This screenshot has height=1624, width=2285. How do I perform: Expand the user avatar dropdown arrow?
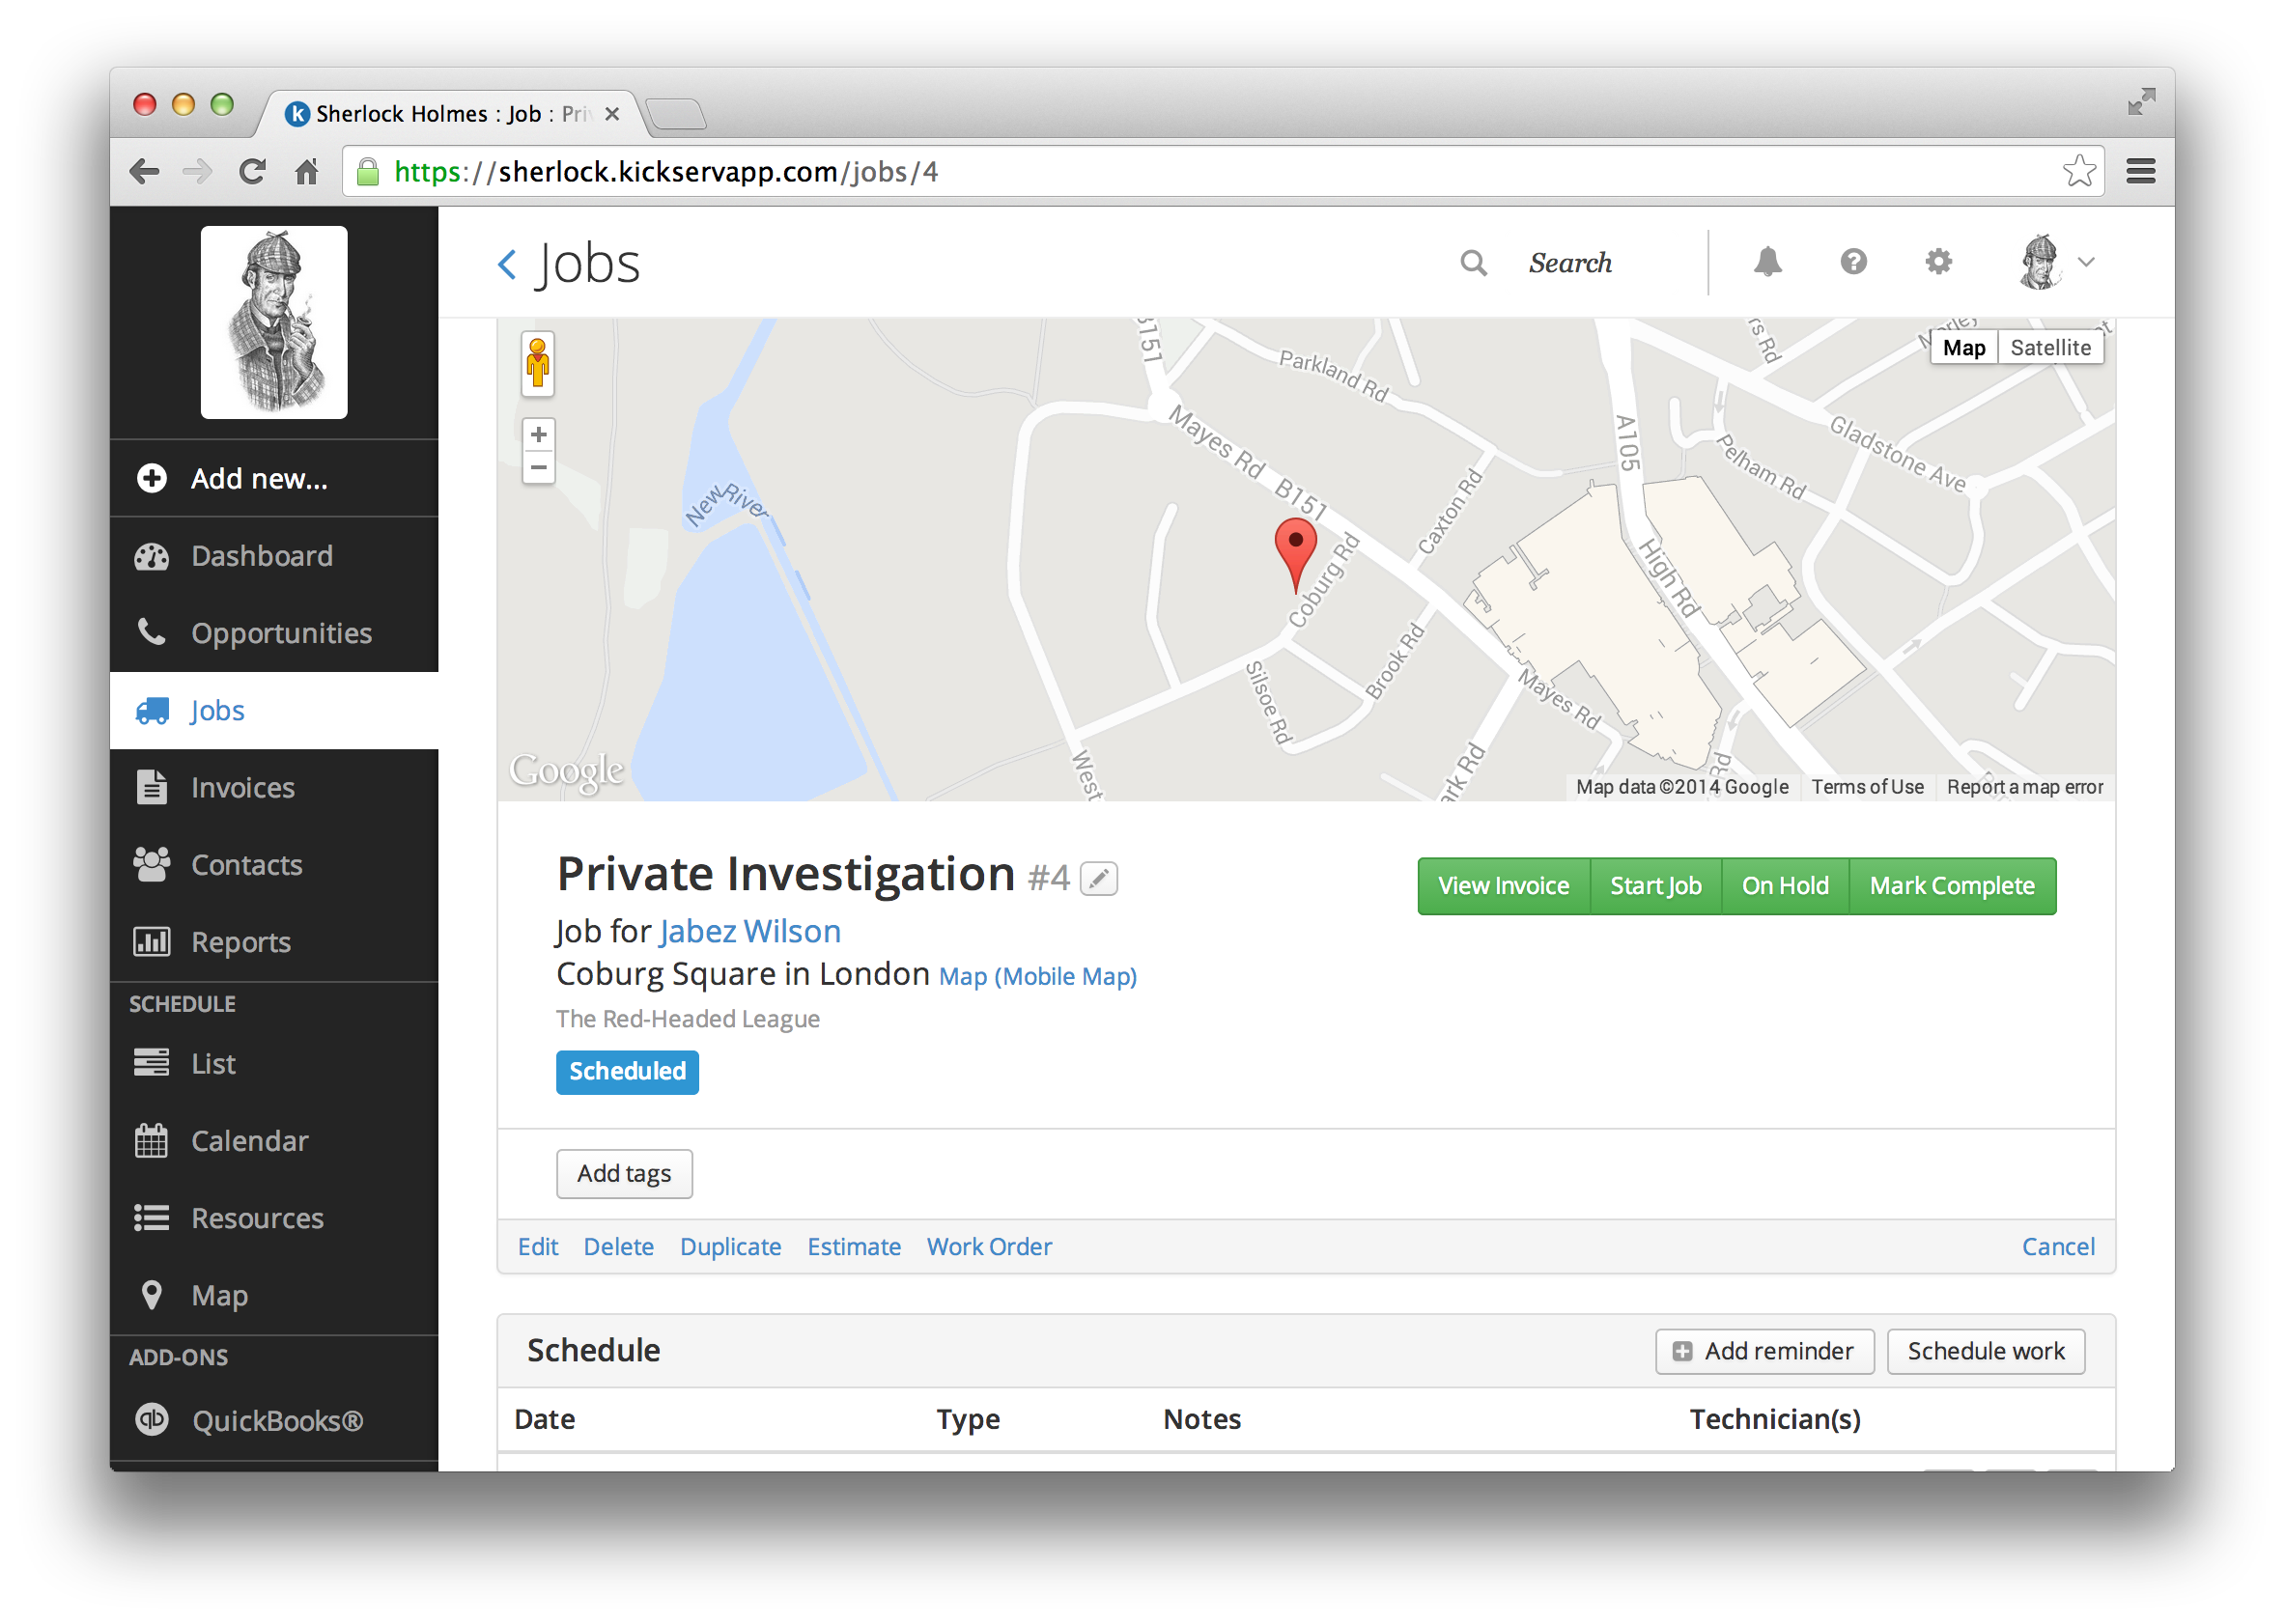click(2086, 263)
